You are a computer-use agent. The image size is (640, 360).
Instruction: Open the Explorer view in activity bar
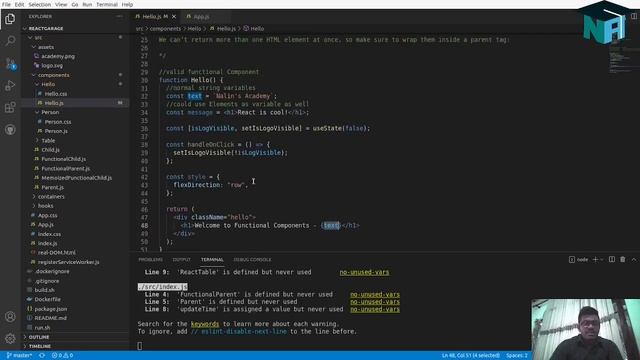(10, 19)
